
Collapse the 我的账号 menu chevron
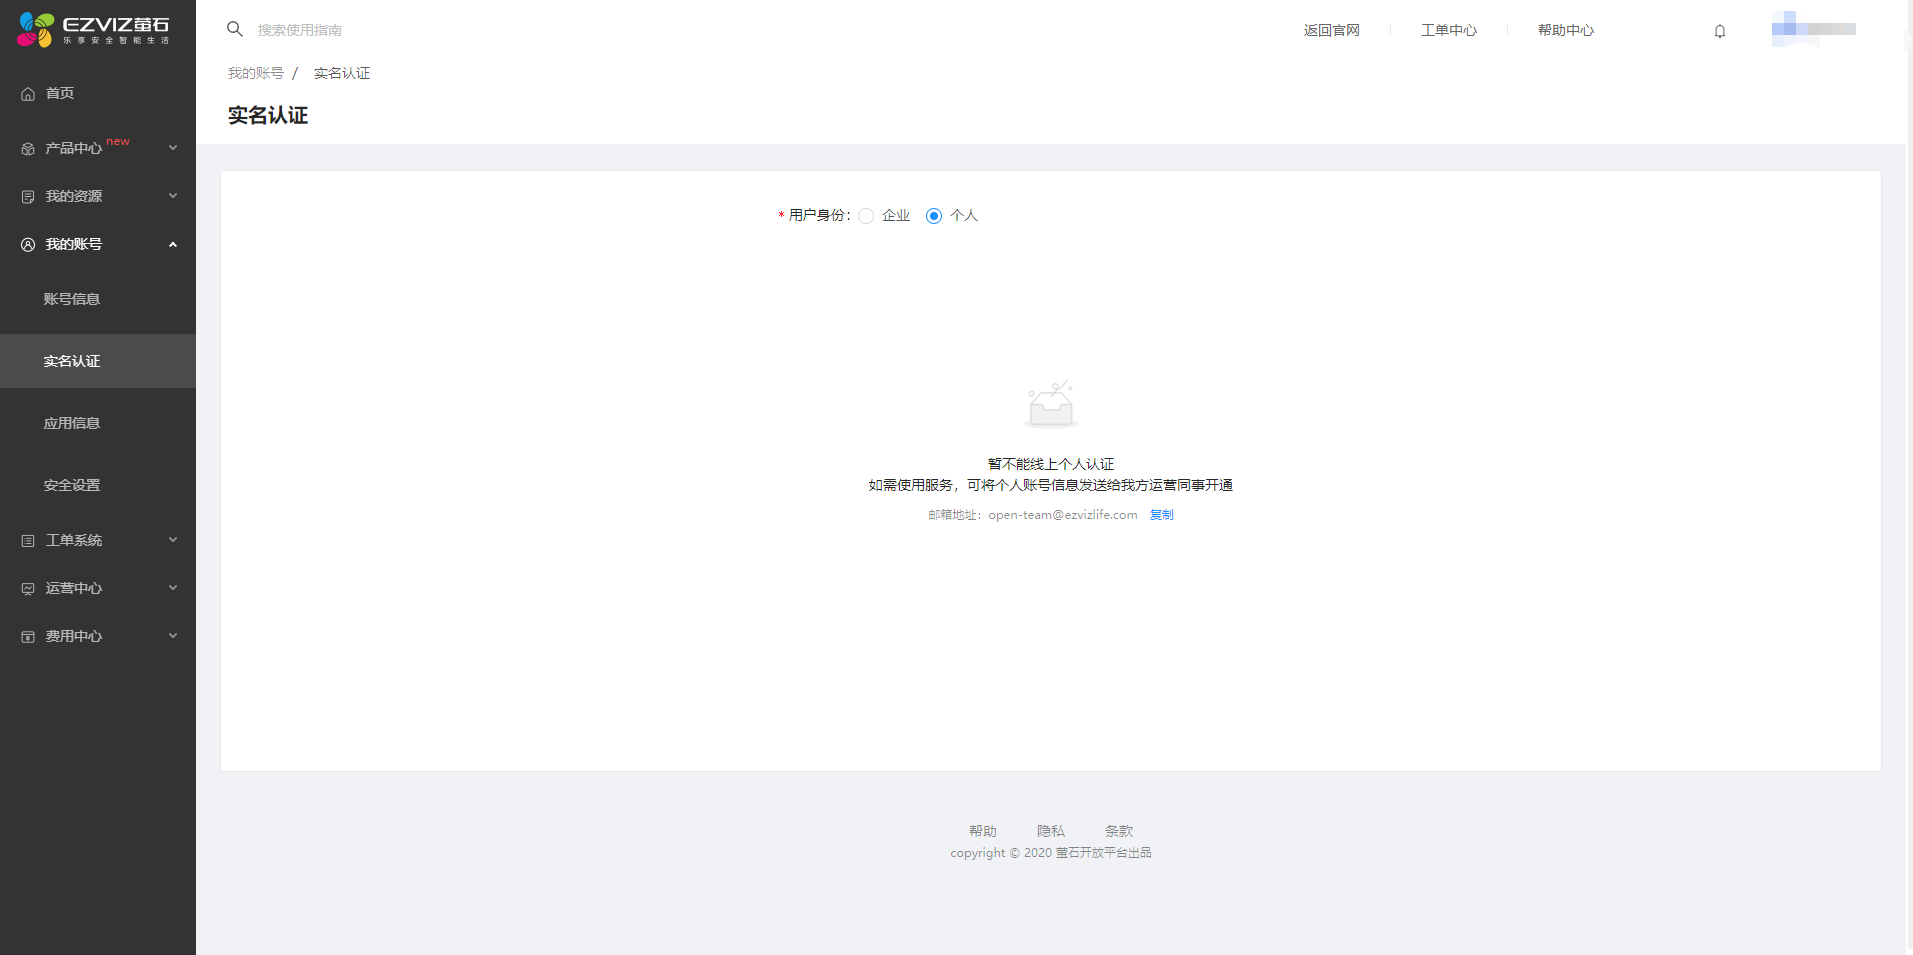tap(173, 245)
